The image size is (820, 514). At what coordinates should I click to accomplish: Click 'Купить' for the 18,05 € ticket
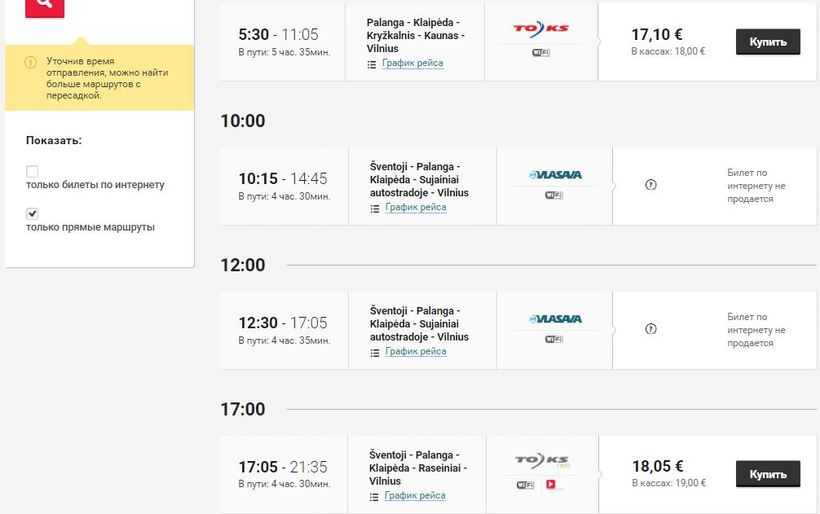coord(768,474)
